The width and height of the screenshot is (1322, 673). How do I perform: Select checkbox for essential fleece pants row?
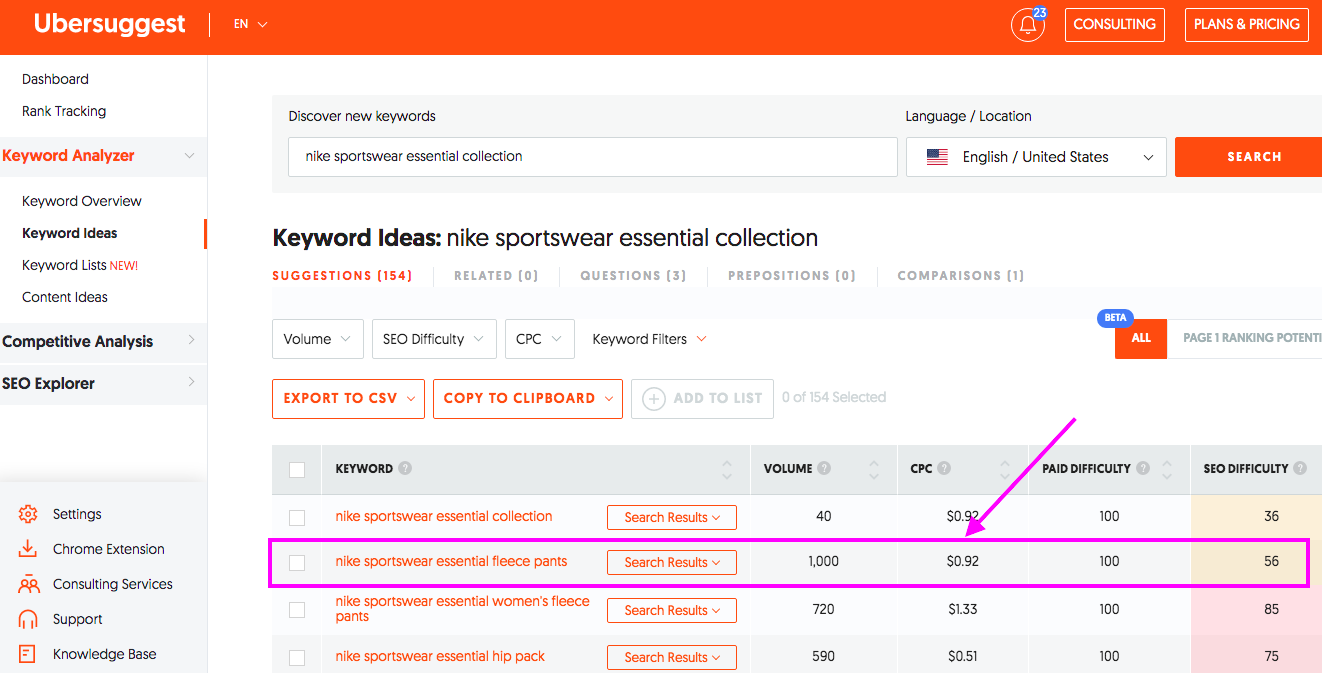(x=297, y=562)
